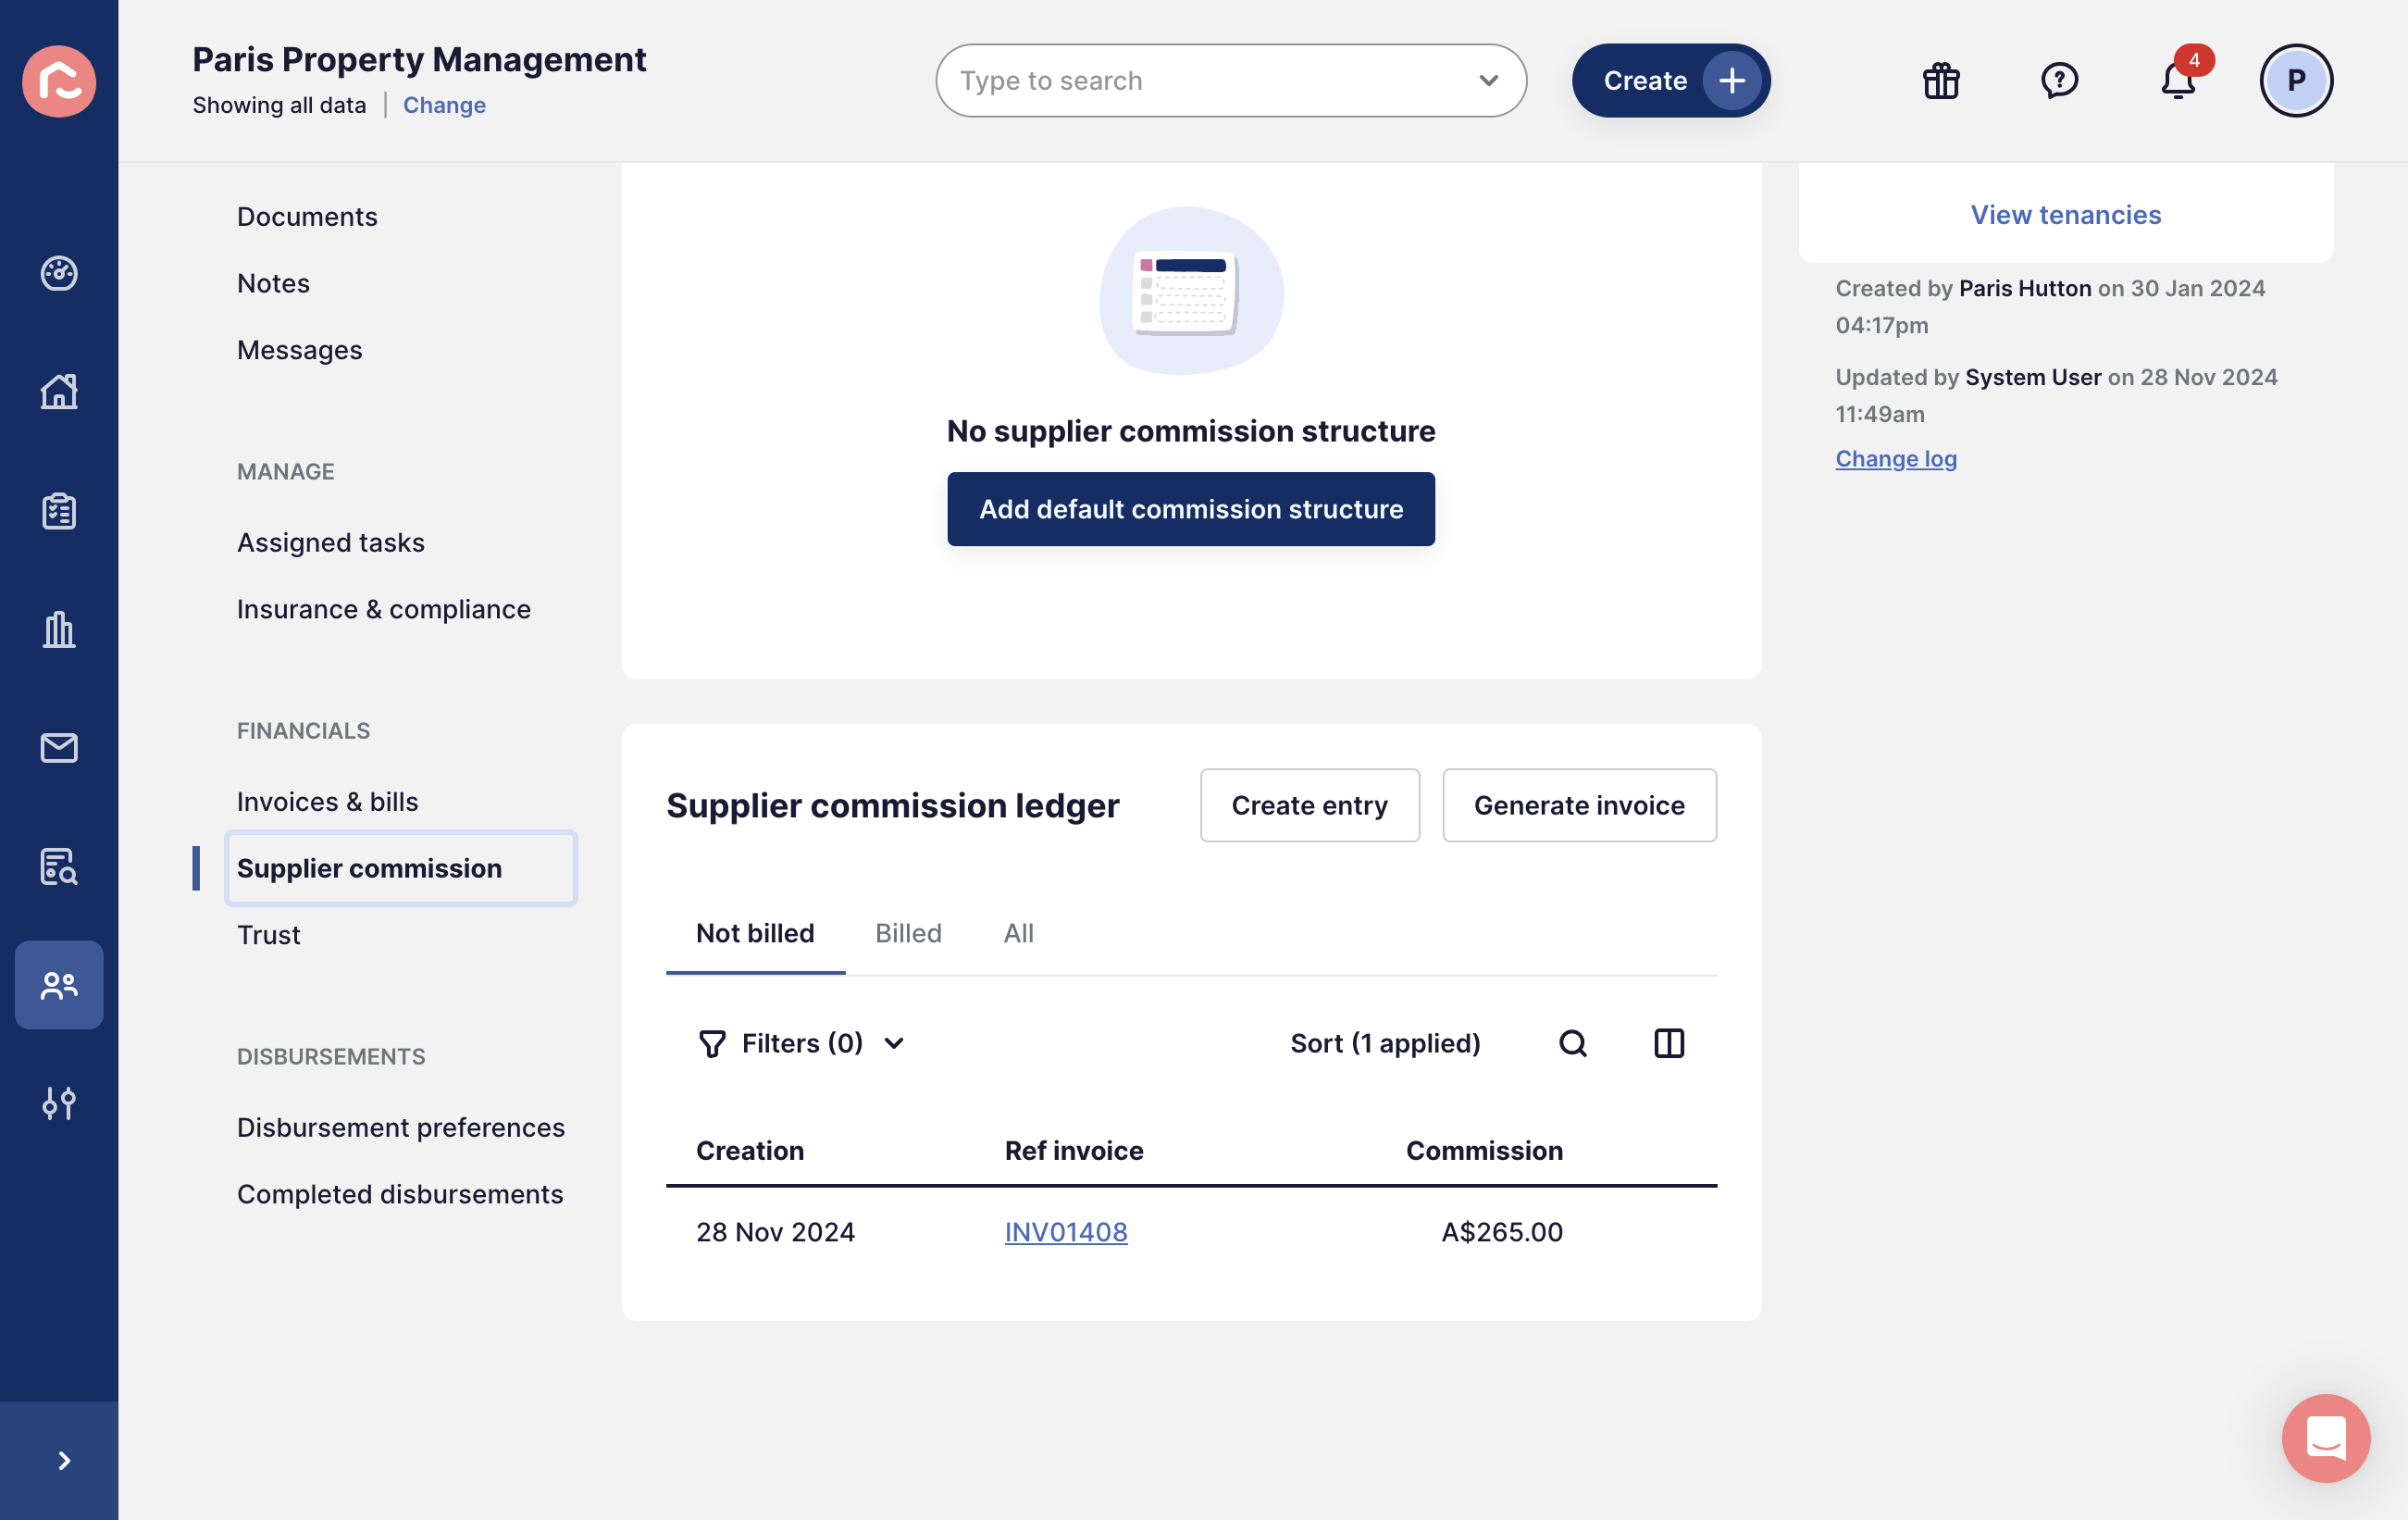
Task: Click the Filters funnel icon
Action: [x=712, y=1044]
